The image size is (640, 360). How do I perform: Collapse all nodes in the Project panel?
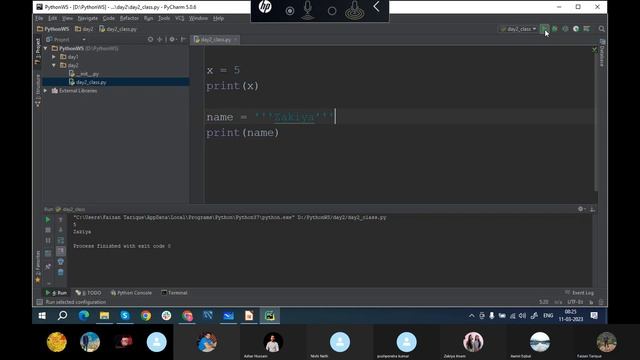160,40
